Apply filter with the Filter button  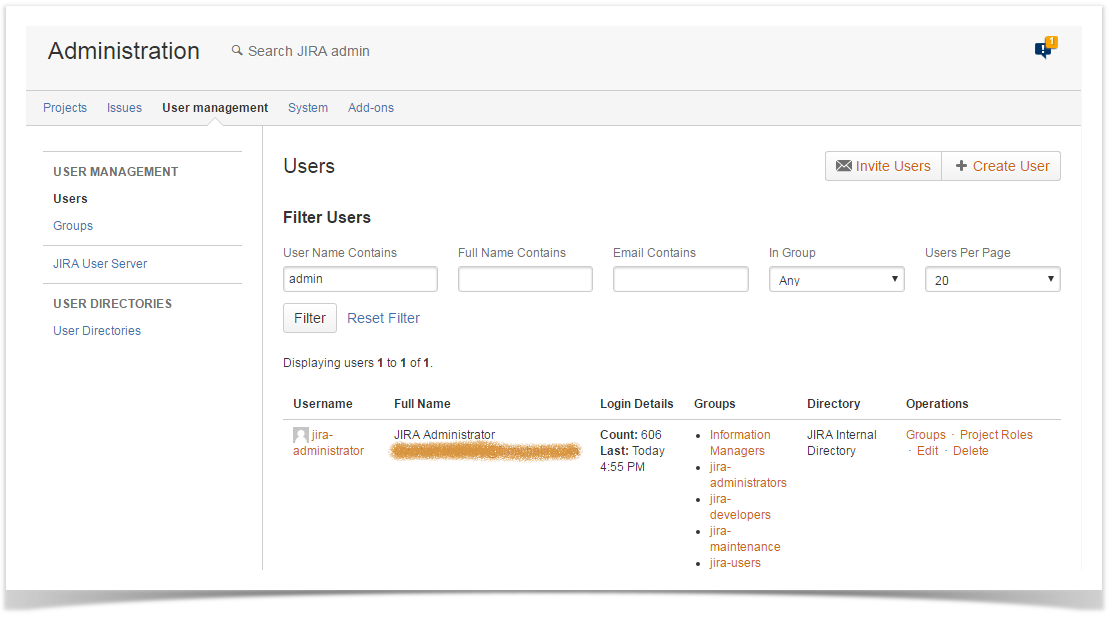[x=310, y=318]
